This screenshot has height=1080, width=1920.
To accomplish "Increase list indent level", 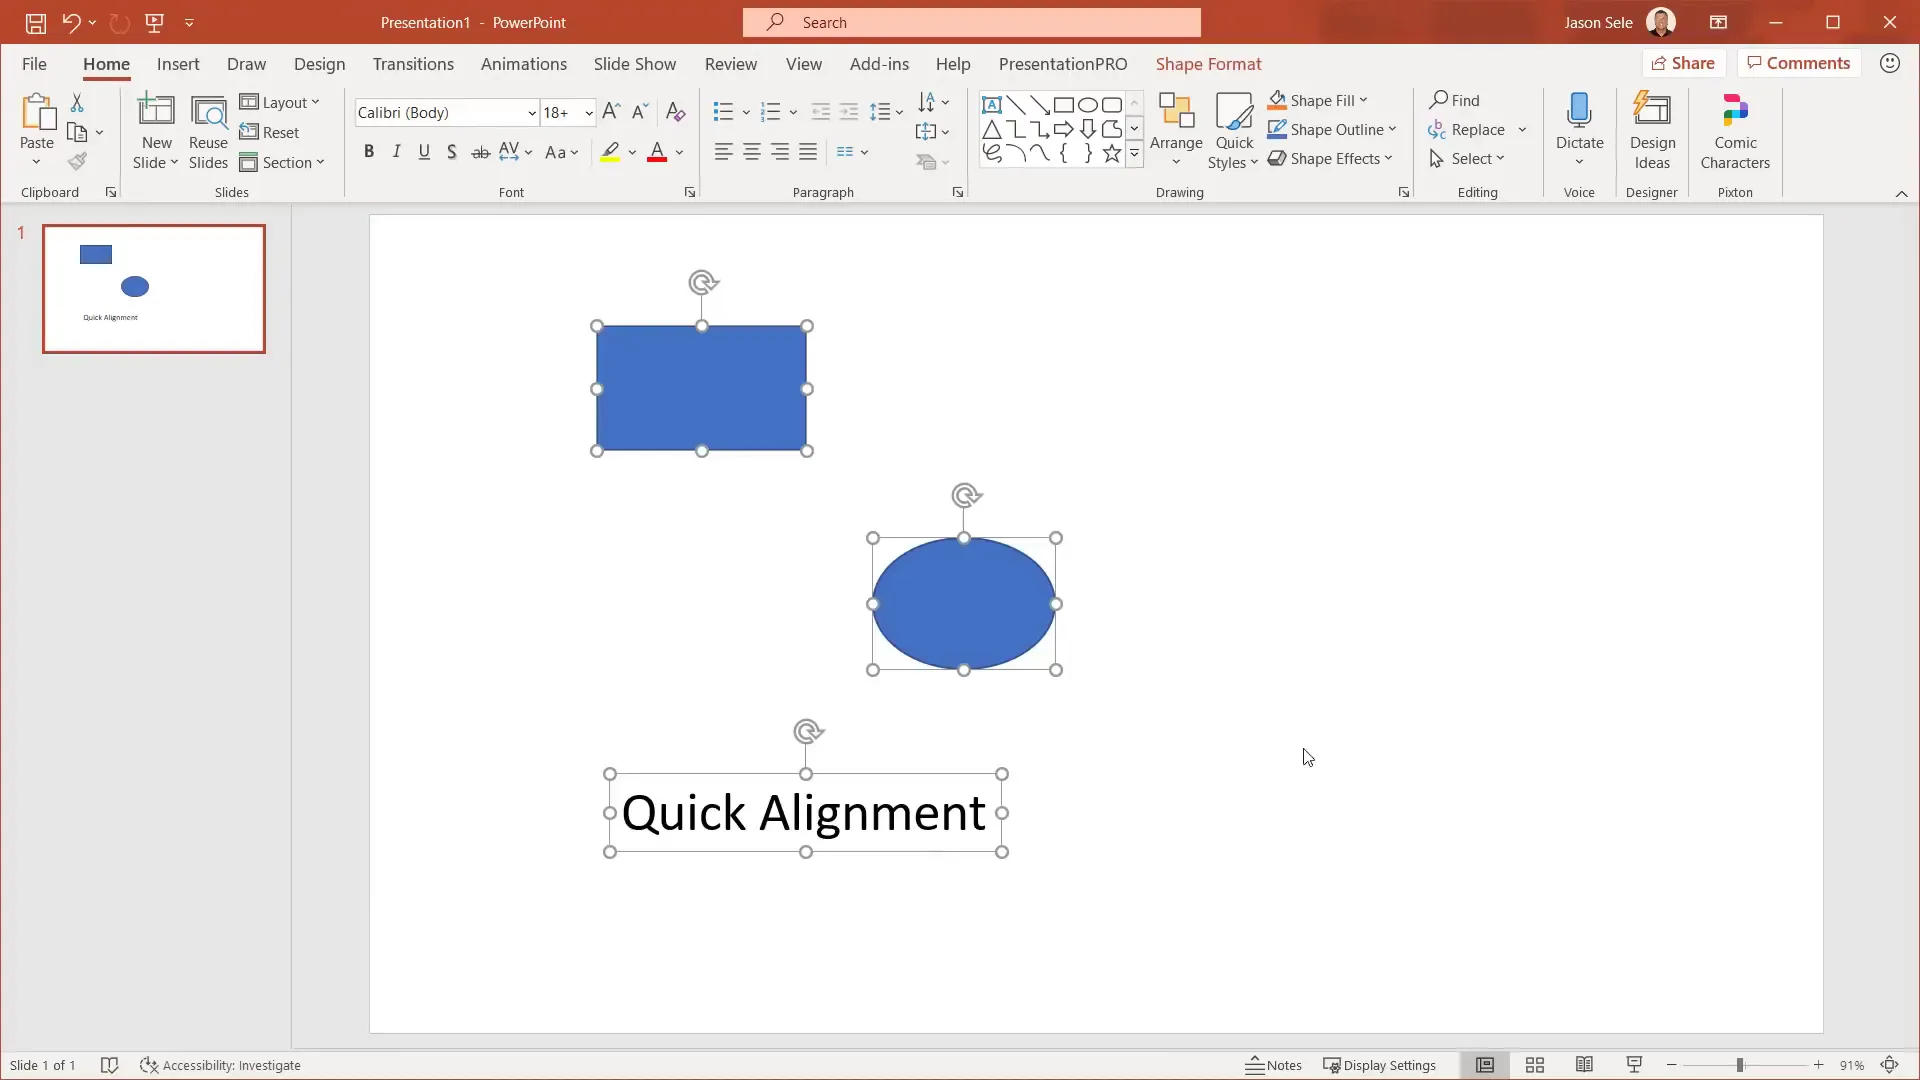I will [849, 111].
